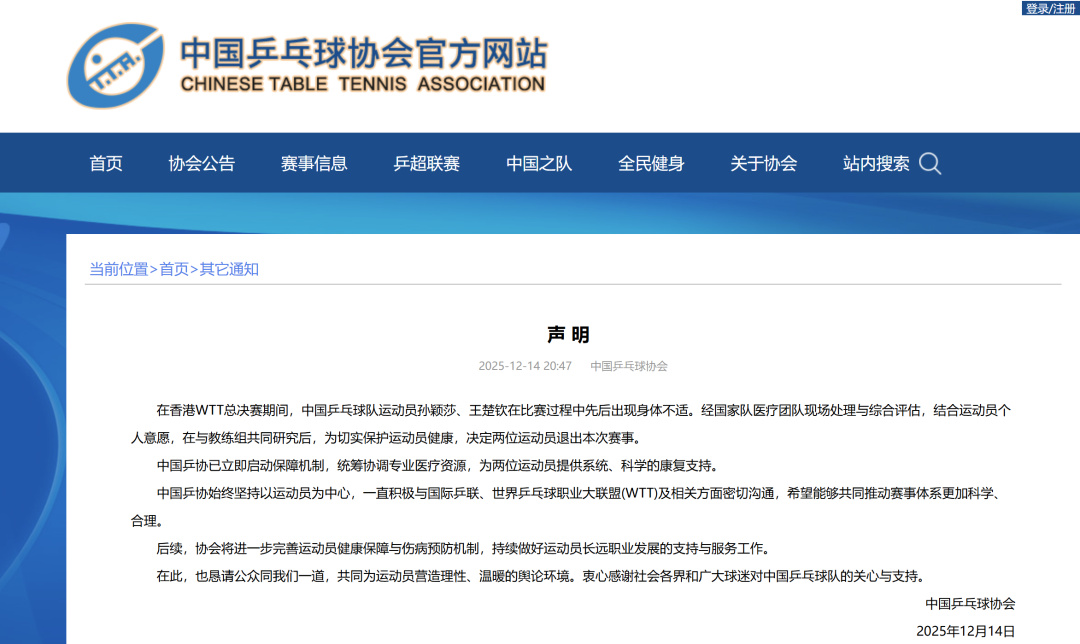This screenshot has width=1080, height=644.
Task: Click the English CHINESE TABLE TENNIS ASSOCIATION subtitle
Action: pyautogui.click(x=363, y=85)
